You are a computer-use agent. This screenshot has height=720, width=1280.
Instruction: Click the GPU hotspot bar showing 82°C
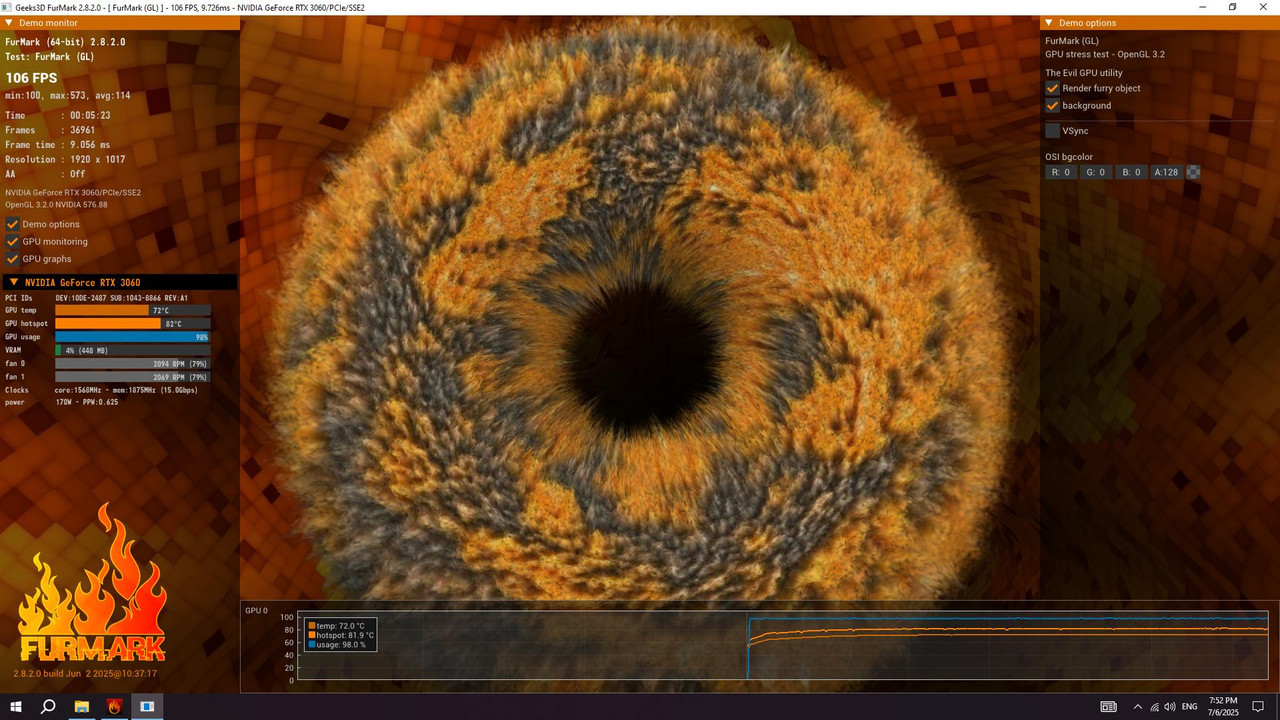coord(132,323)
